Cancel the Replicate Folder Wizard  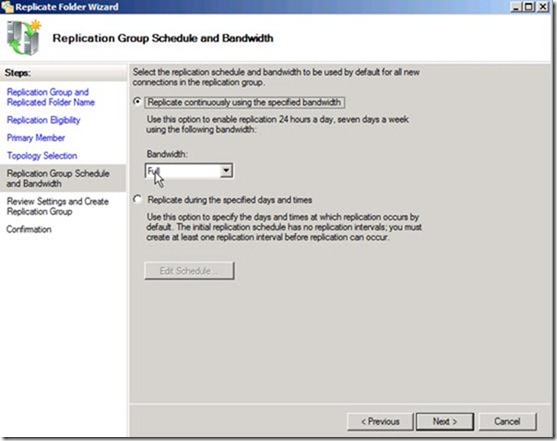coord(507,421)
